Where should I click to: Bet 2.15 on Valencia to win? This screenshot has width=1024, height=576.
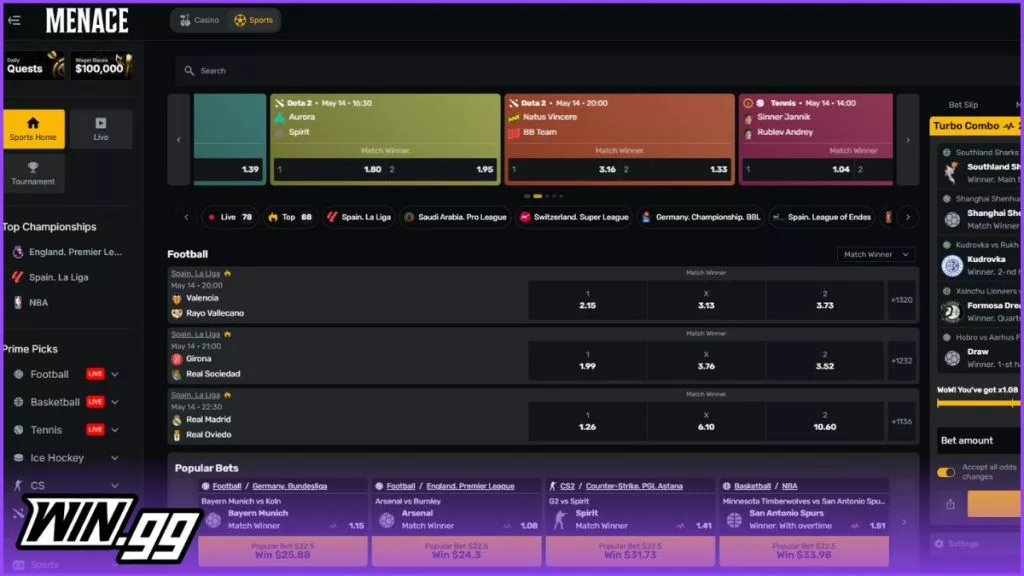click(587, 300)
